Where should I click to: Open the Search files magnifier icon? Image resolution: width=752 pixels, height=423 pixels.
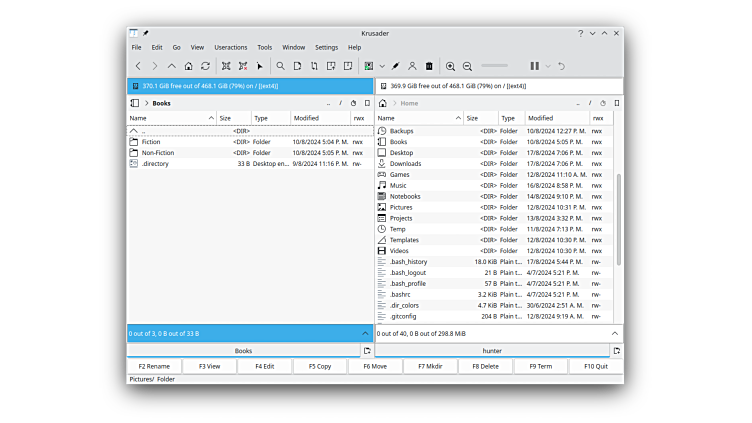[281, 66]
